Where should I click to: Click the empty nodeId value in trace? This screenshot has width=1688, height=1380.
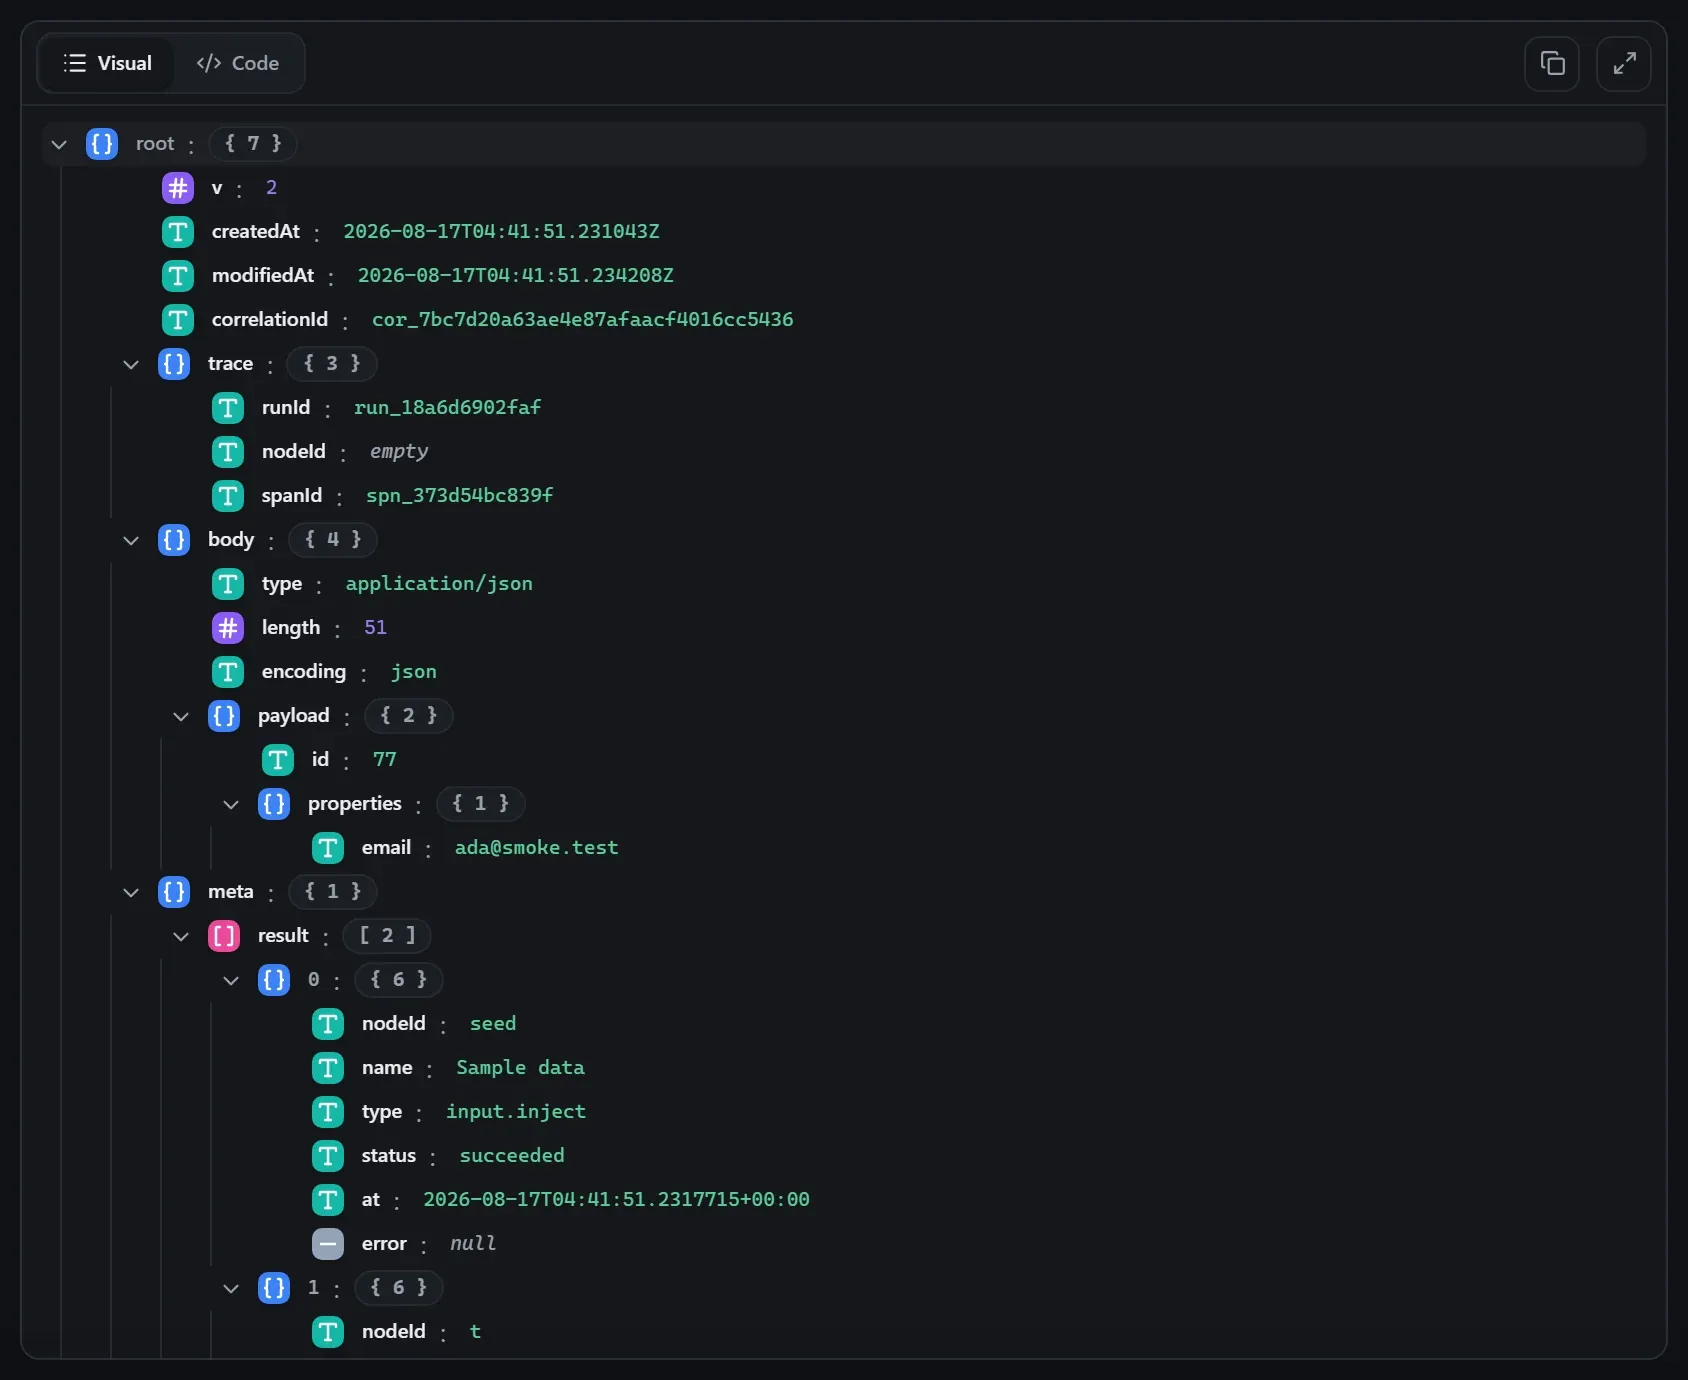click(399, 452)
